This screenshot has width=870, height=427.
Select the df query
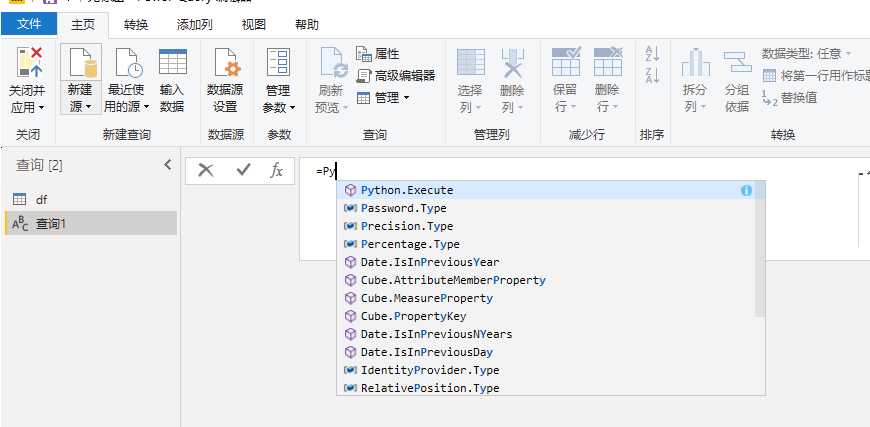(x=90, y=200)
